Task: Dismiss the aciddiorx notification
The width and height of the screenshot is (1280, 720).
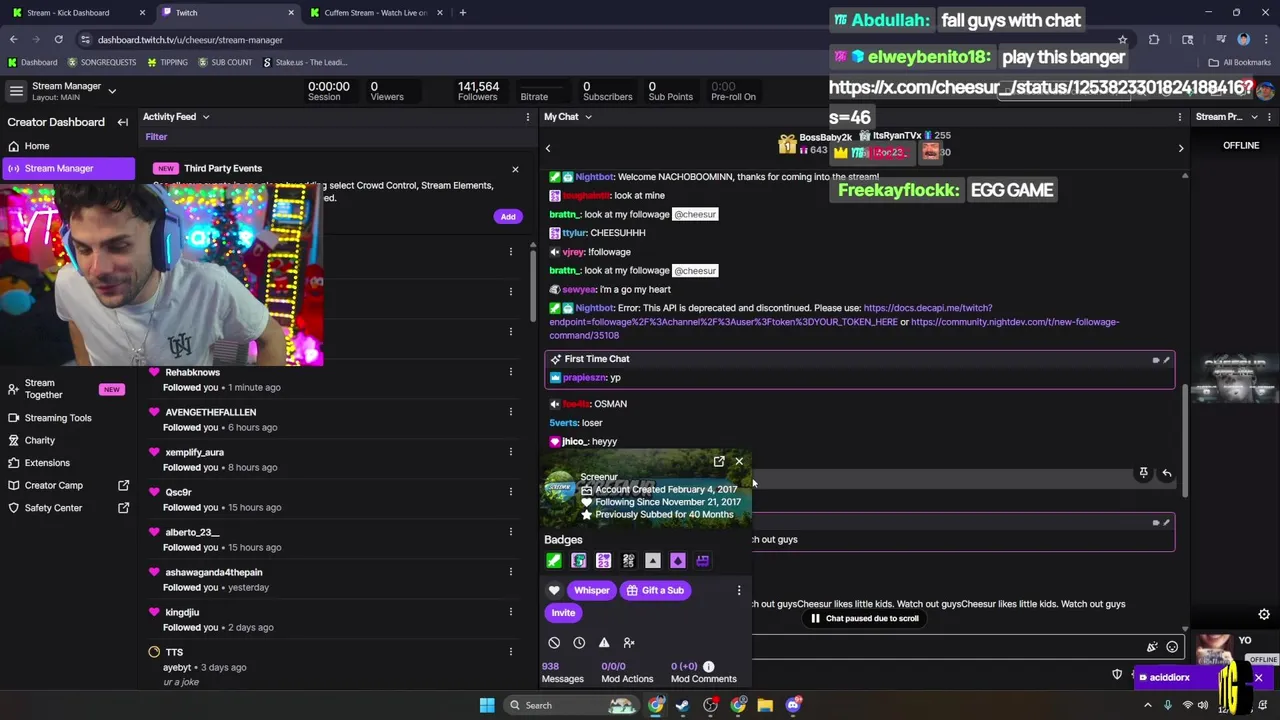Action: (x=1258, y=678)
